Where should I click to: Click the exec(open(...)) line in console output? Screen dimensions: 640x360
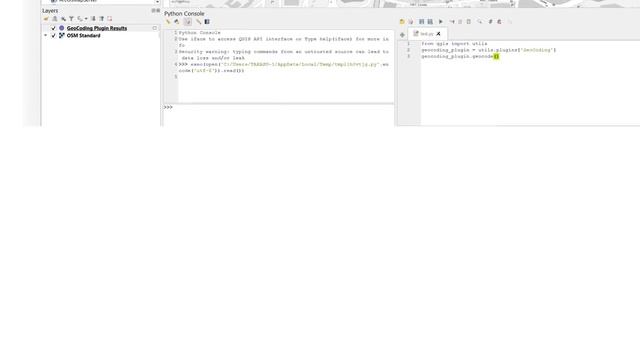284,67
